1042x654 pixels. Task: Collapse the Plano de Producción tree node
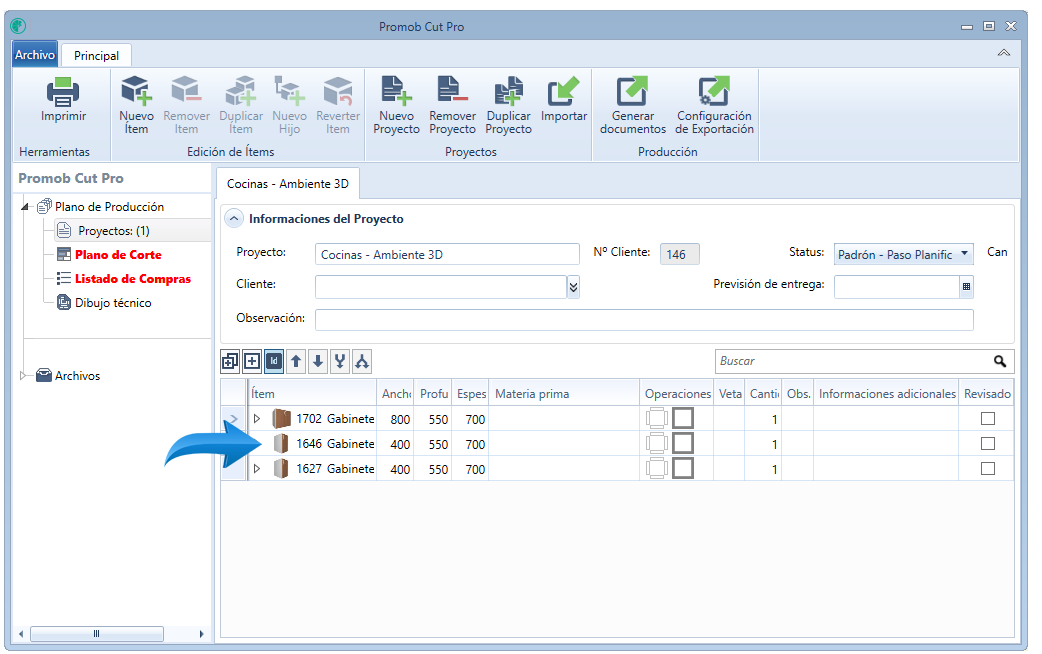click(x=25, y=207)
